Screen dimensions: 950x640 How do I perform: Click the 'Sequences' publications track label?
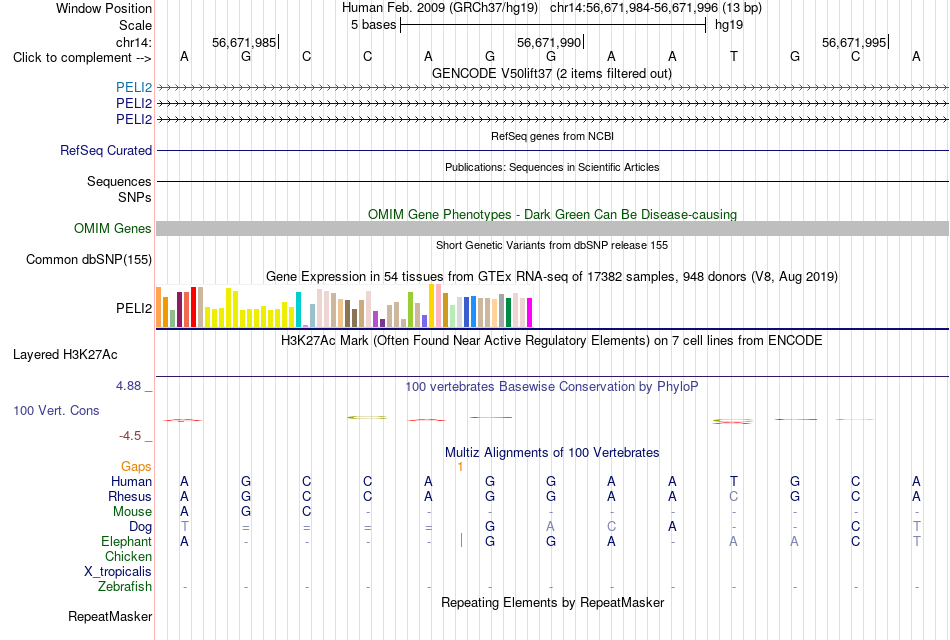click(x=119, y=181)
